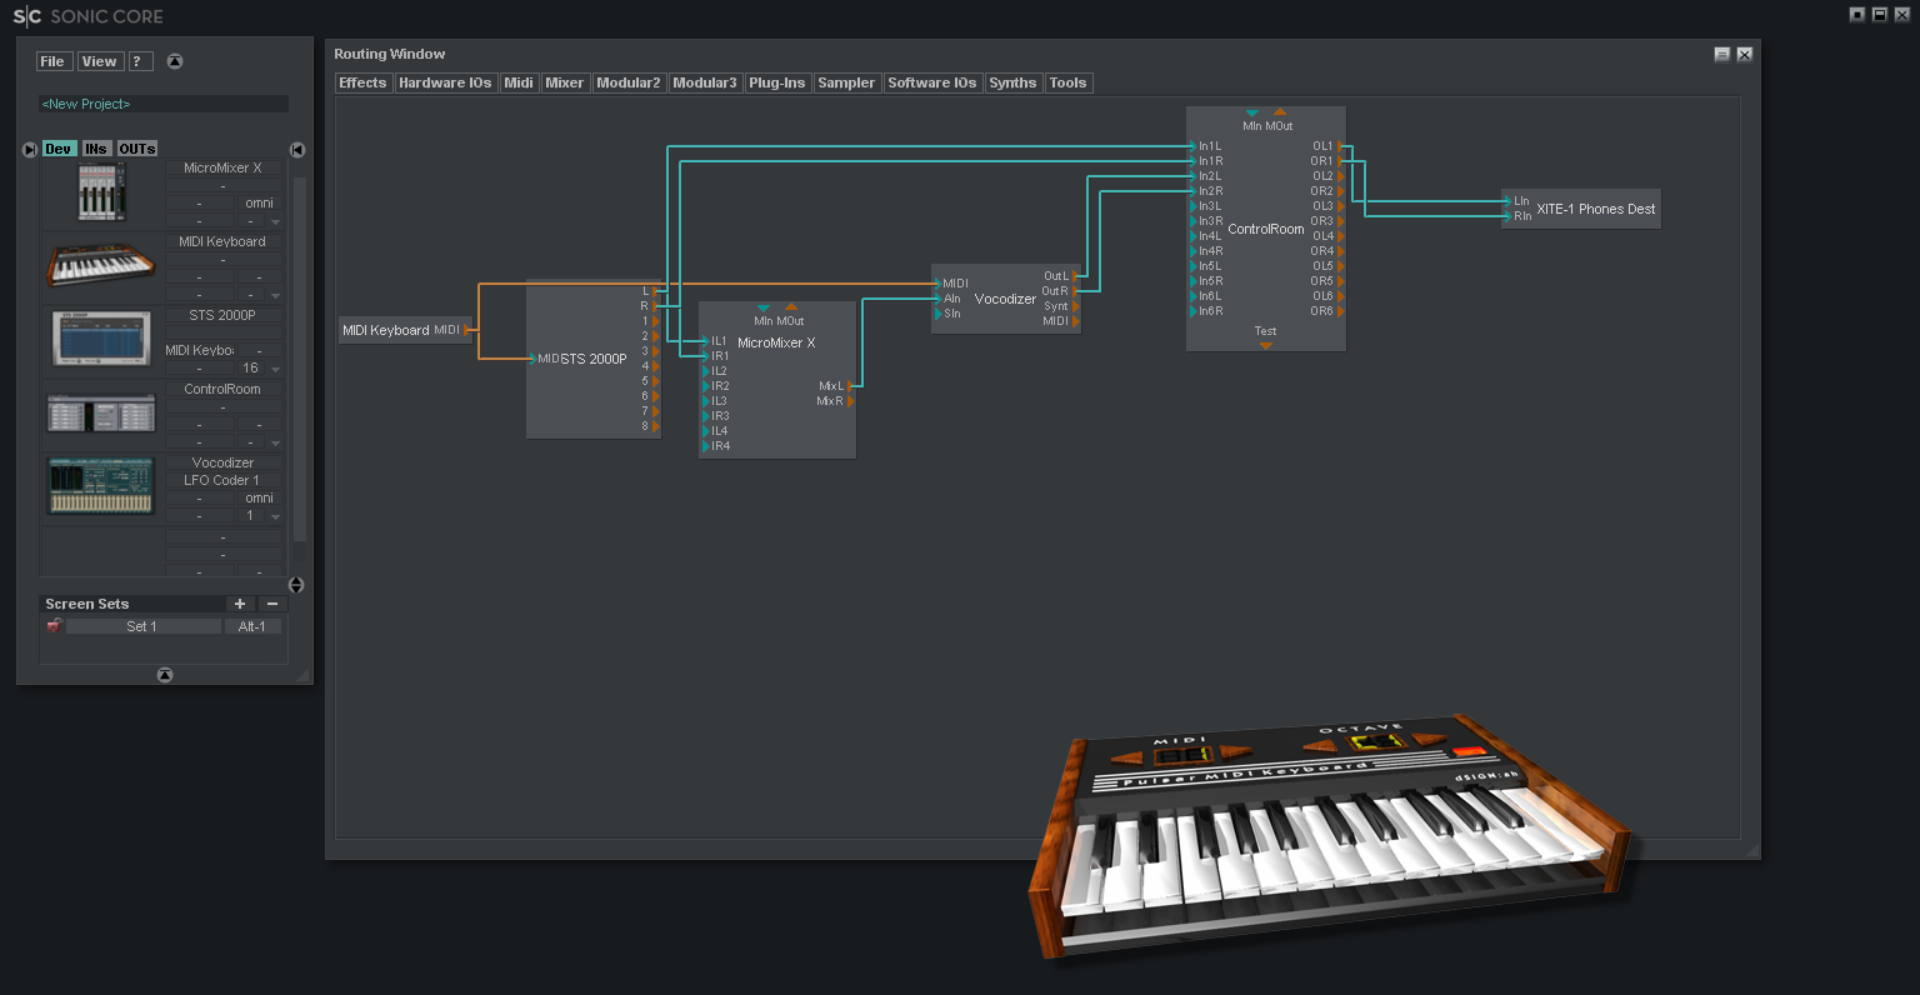The image size is (1920, 995).
Task: Click the Sonic Core logo icon top left
Action: [29, 15]
